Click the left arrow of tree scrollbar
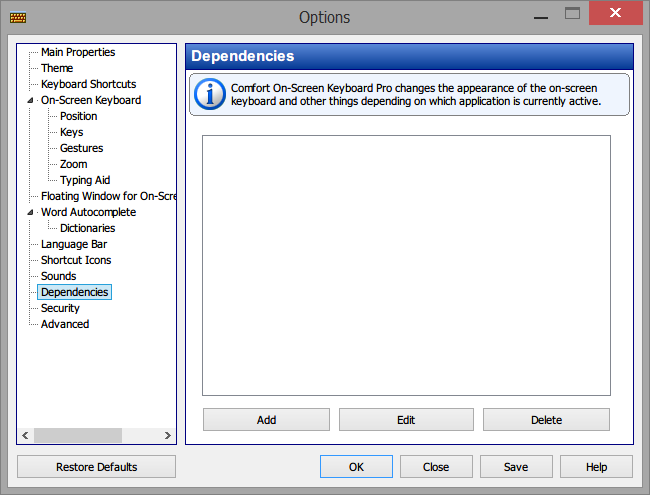Screen dimensions: 650x495 tap(25, 435)
